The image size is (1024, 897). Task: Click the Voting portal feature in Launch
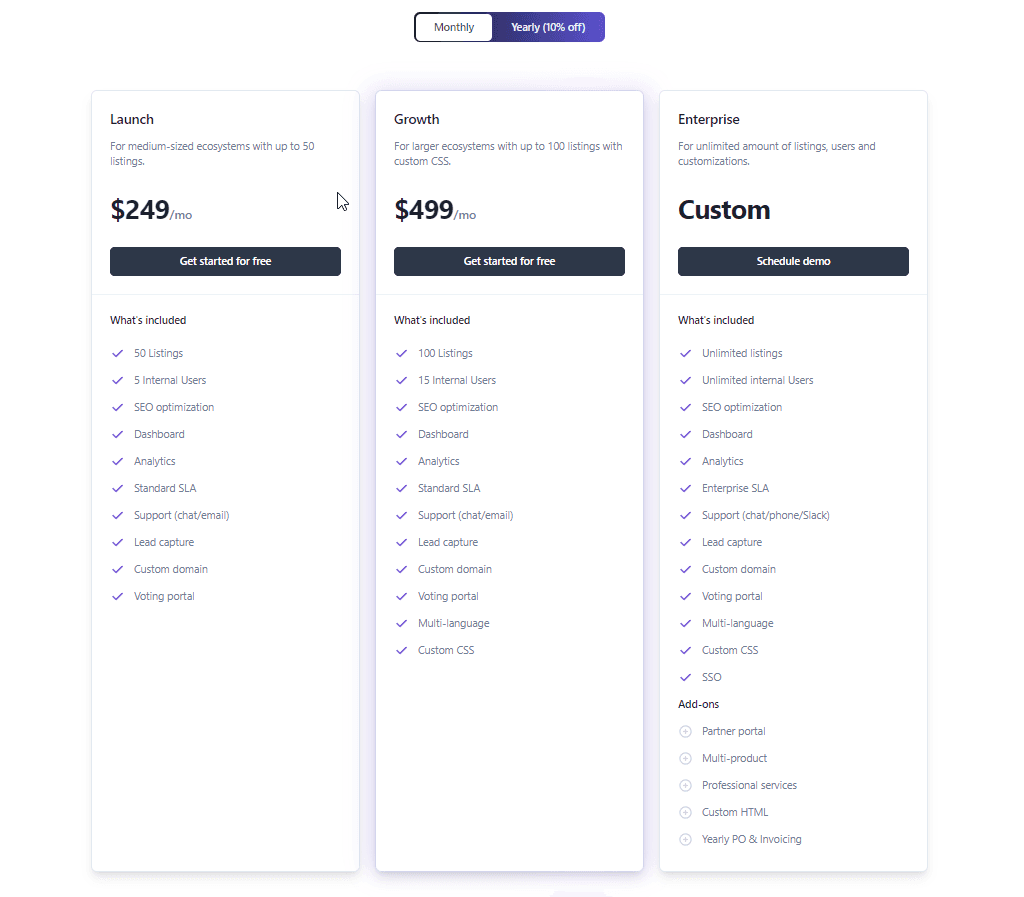point(164,596)
